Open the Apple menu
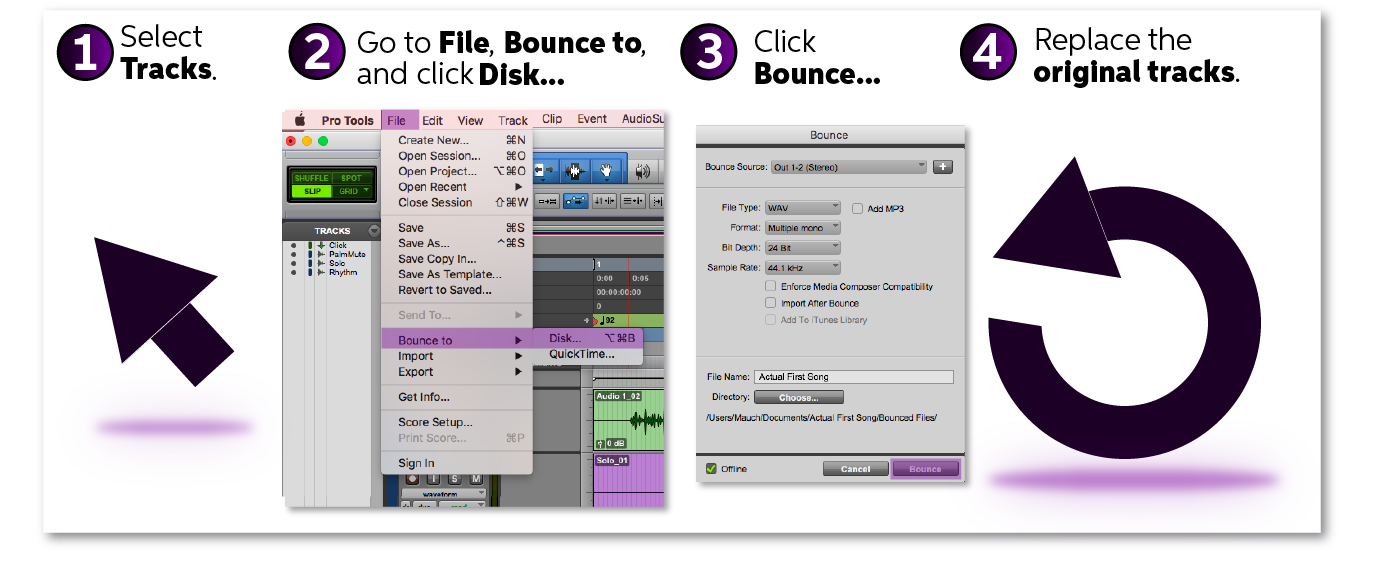Image resolution: width=1375 pixels, height=586 pixels. pos(299,120)
